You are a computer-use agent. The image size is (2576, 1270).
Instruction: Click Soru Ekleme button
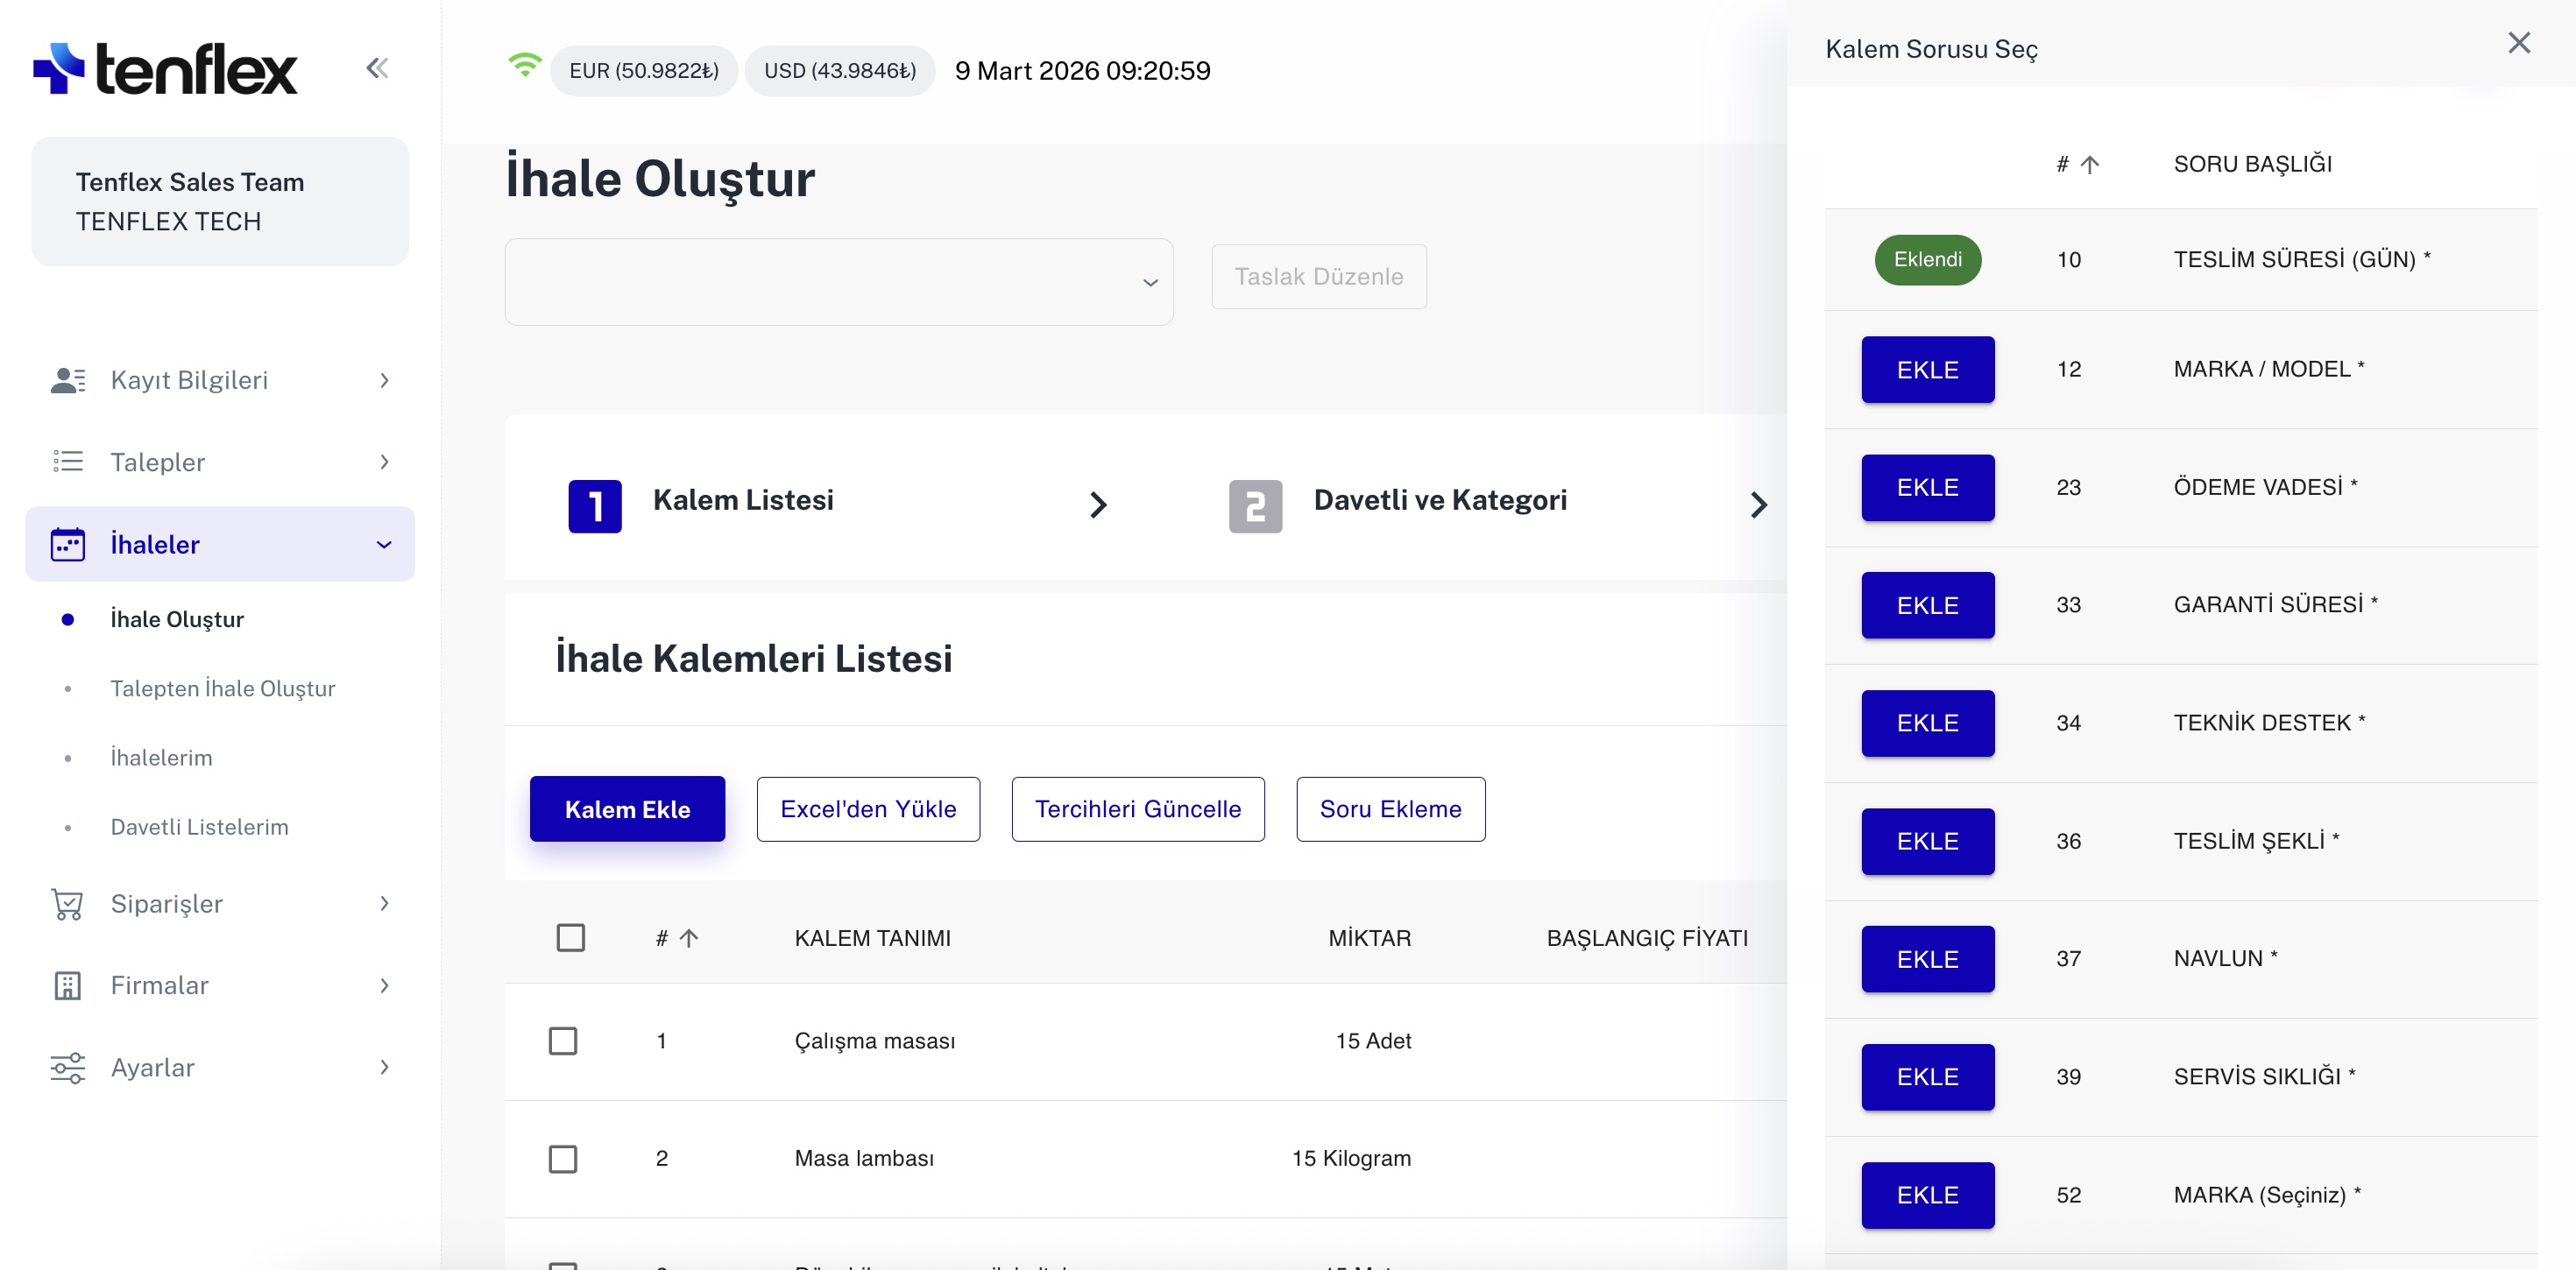(x=1390, y=809)
